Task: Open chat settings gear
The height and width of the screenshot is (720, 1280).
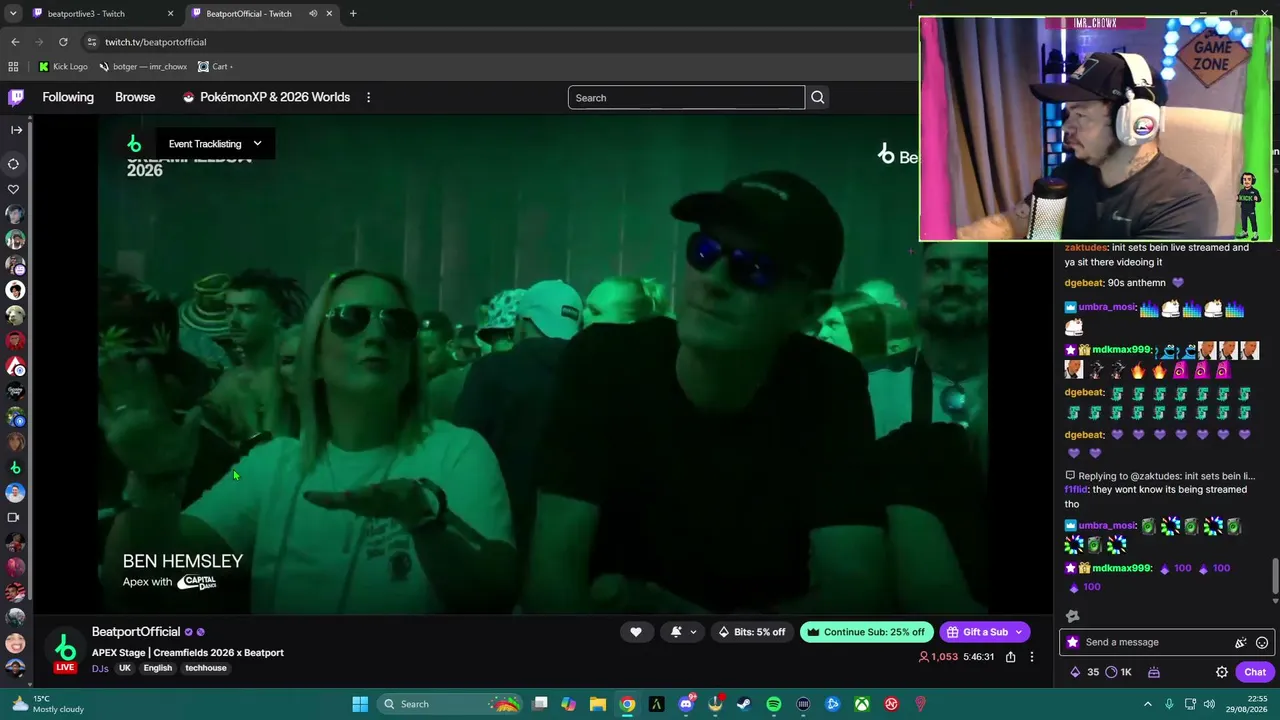Action: click(x=1222, y=672)
